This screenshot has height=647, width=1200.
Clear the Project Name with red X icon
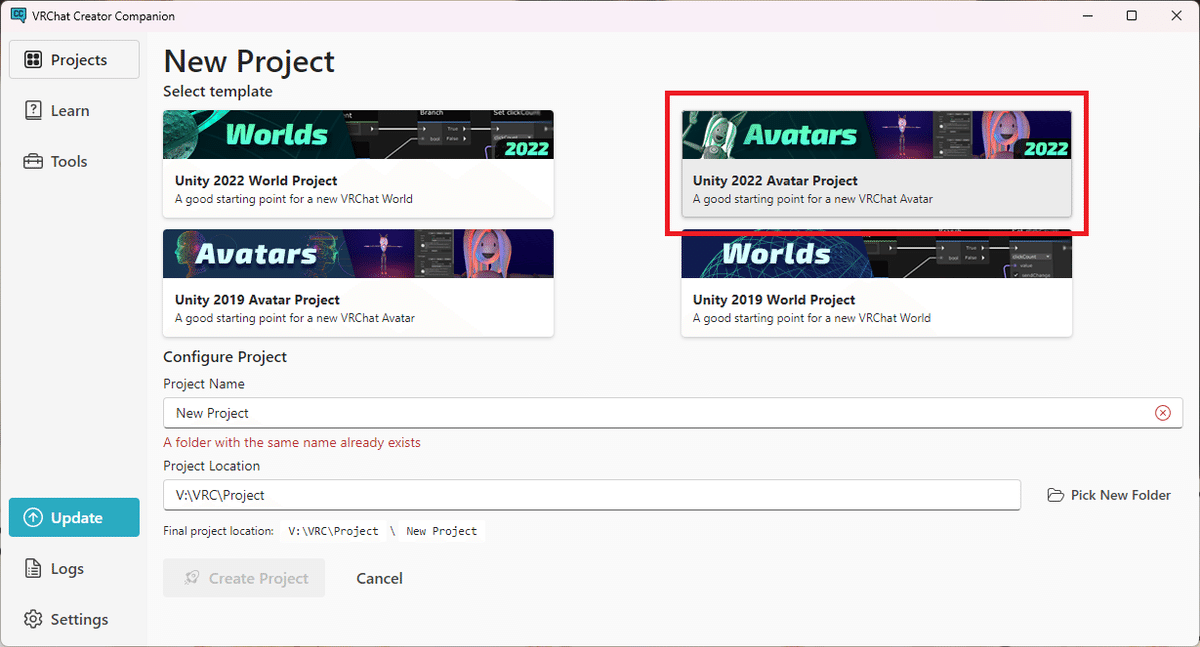(x=1163, y=413)
